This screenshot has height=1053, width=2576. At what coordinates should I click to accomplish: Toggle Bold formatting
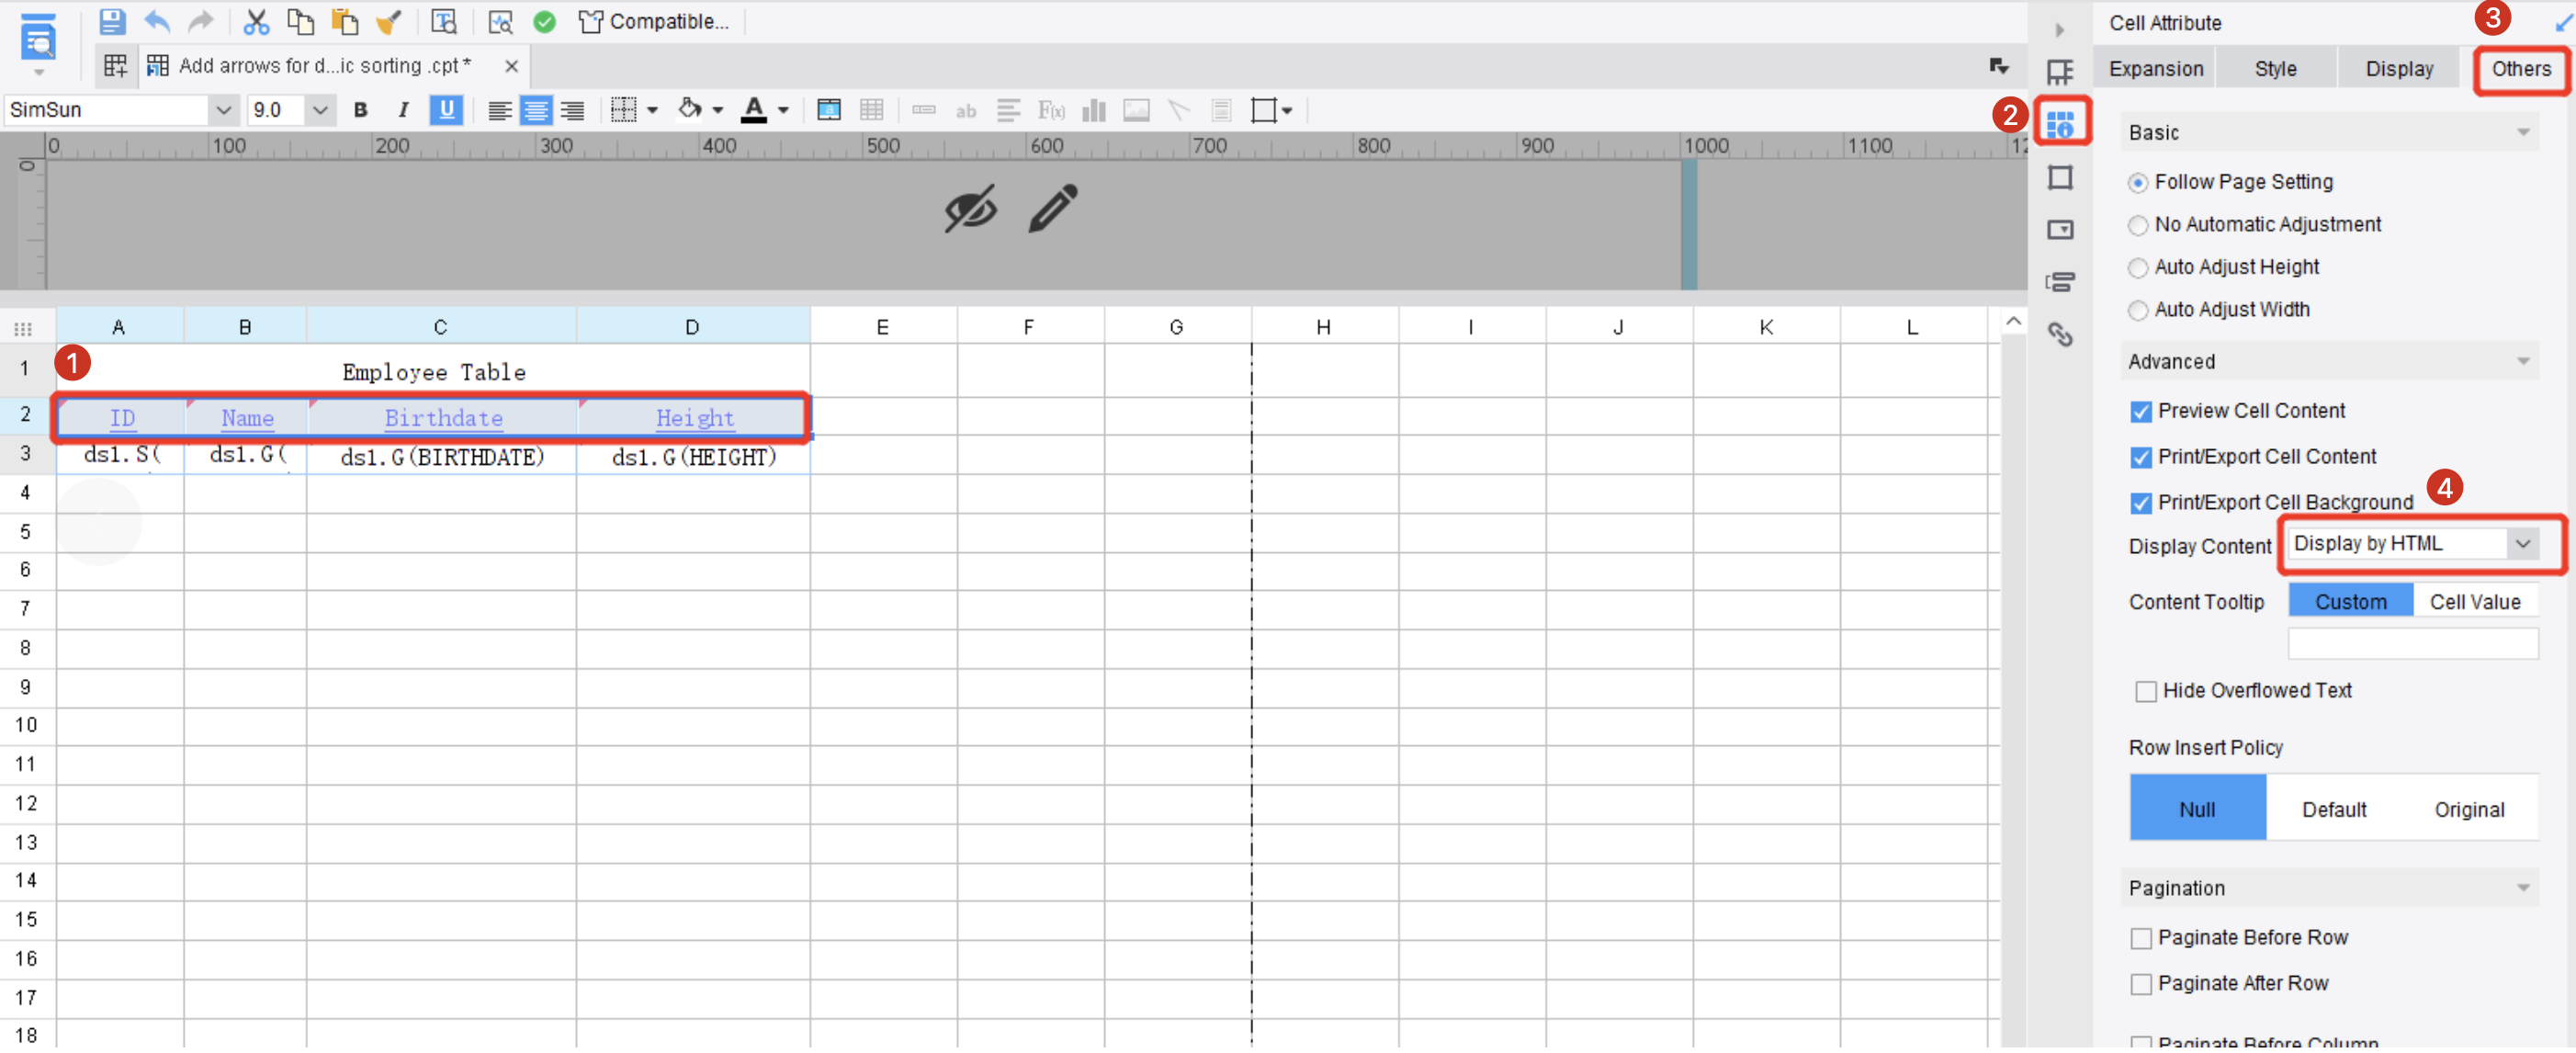click(361, 110)
